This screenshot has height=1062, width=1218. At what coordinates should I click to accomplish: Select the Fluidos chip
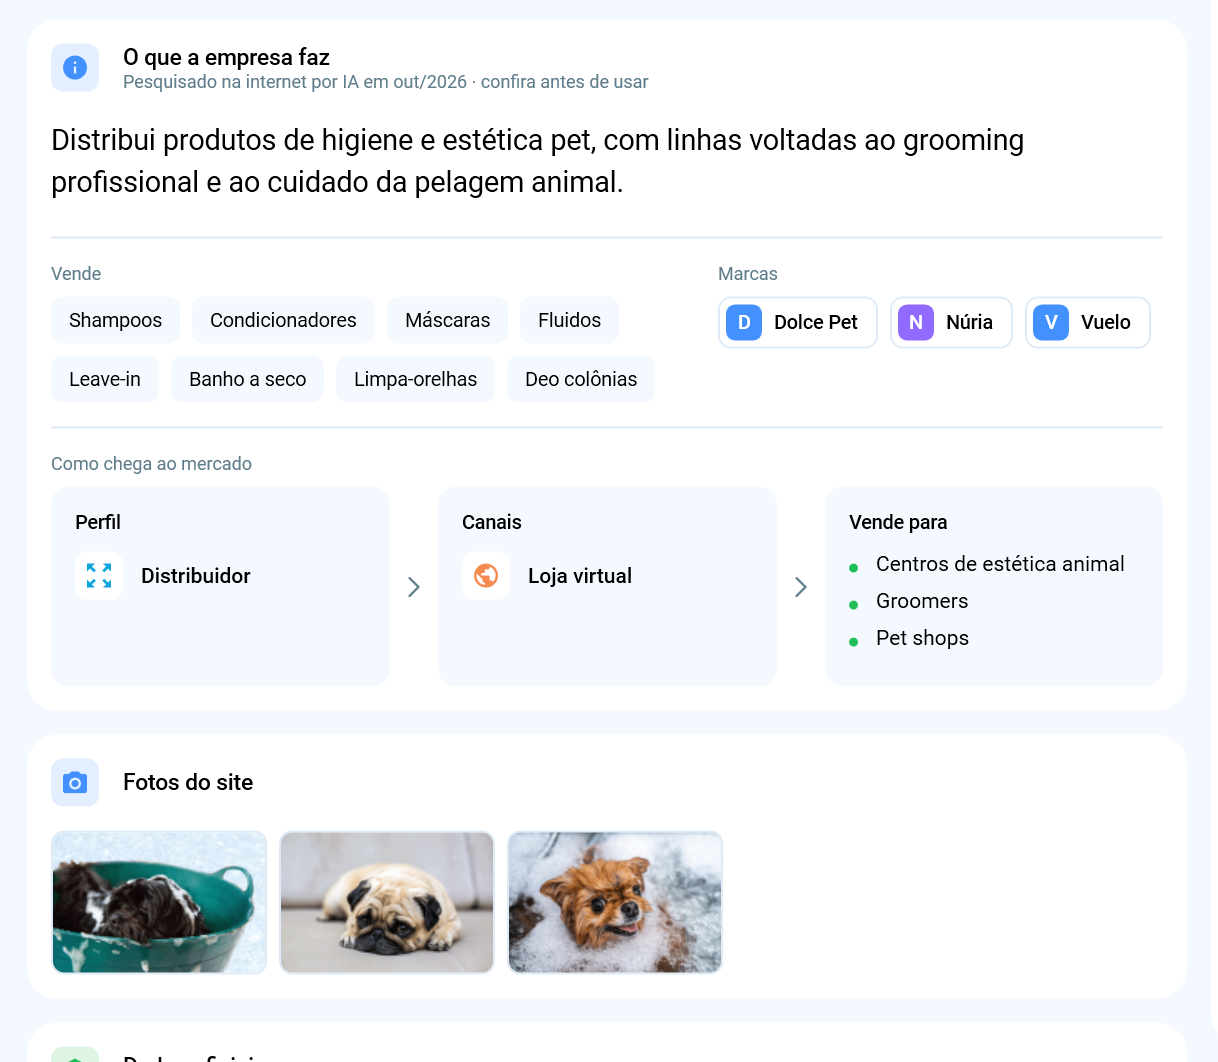pos(569,320)
